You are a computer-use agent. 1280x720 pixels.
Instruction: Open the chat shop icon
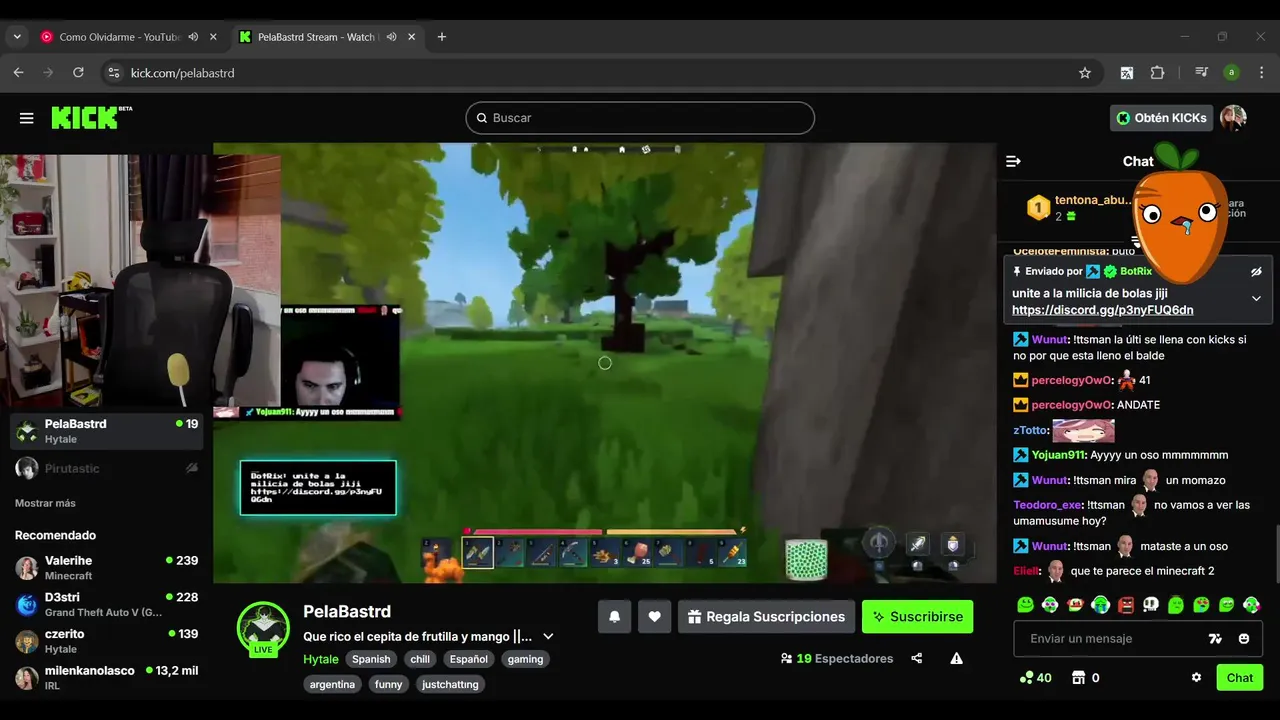(x=1079, y=677)
